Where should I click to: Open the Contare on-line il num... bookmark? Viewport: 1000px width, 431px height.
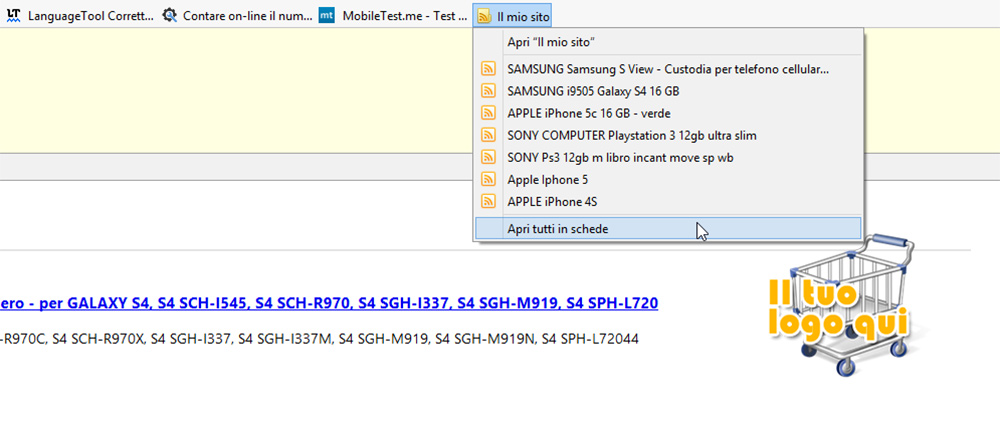(x=237, y=16)
